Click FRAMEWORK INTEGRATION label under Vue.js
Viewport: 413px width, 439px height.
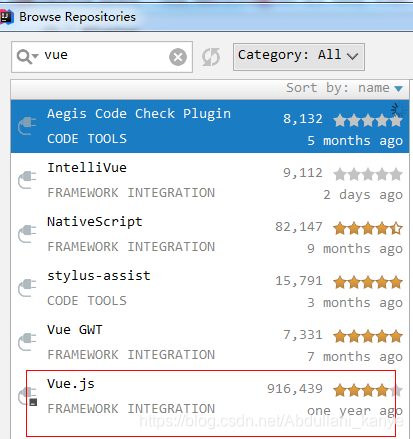click(131, 409)
